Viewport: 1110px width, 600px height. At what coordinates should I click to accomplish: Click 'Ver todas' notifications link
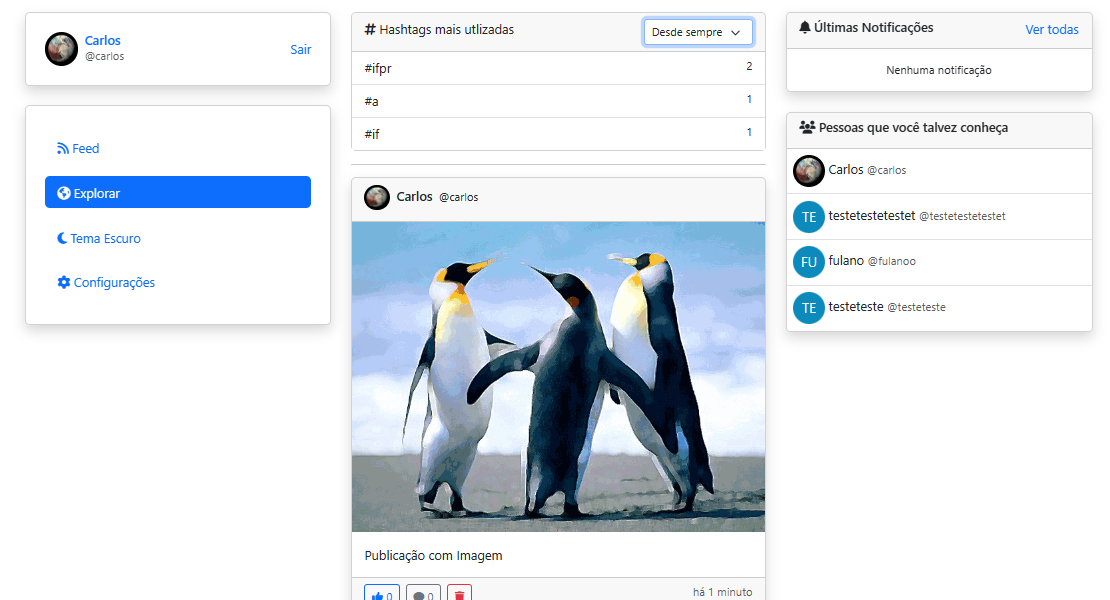(x=1051, y=30)
